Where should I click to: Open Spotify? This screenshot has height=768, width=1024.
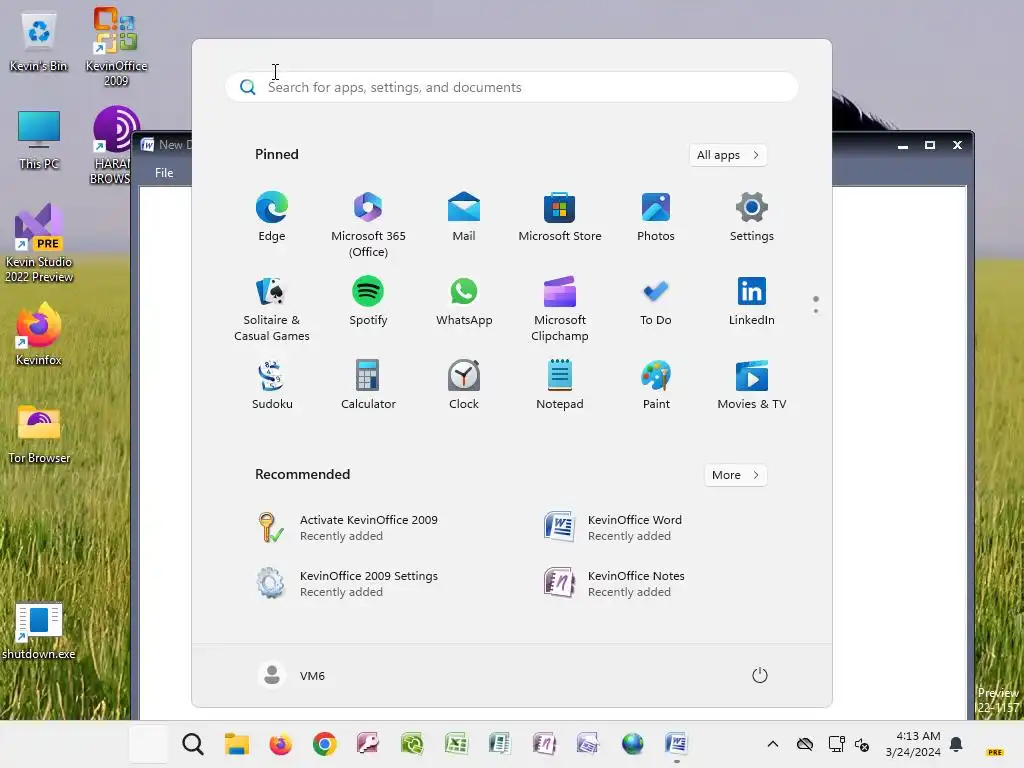click(x=368, y=301)
